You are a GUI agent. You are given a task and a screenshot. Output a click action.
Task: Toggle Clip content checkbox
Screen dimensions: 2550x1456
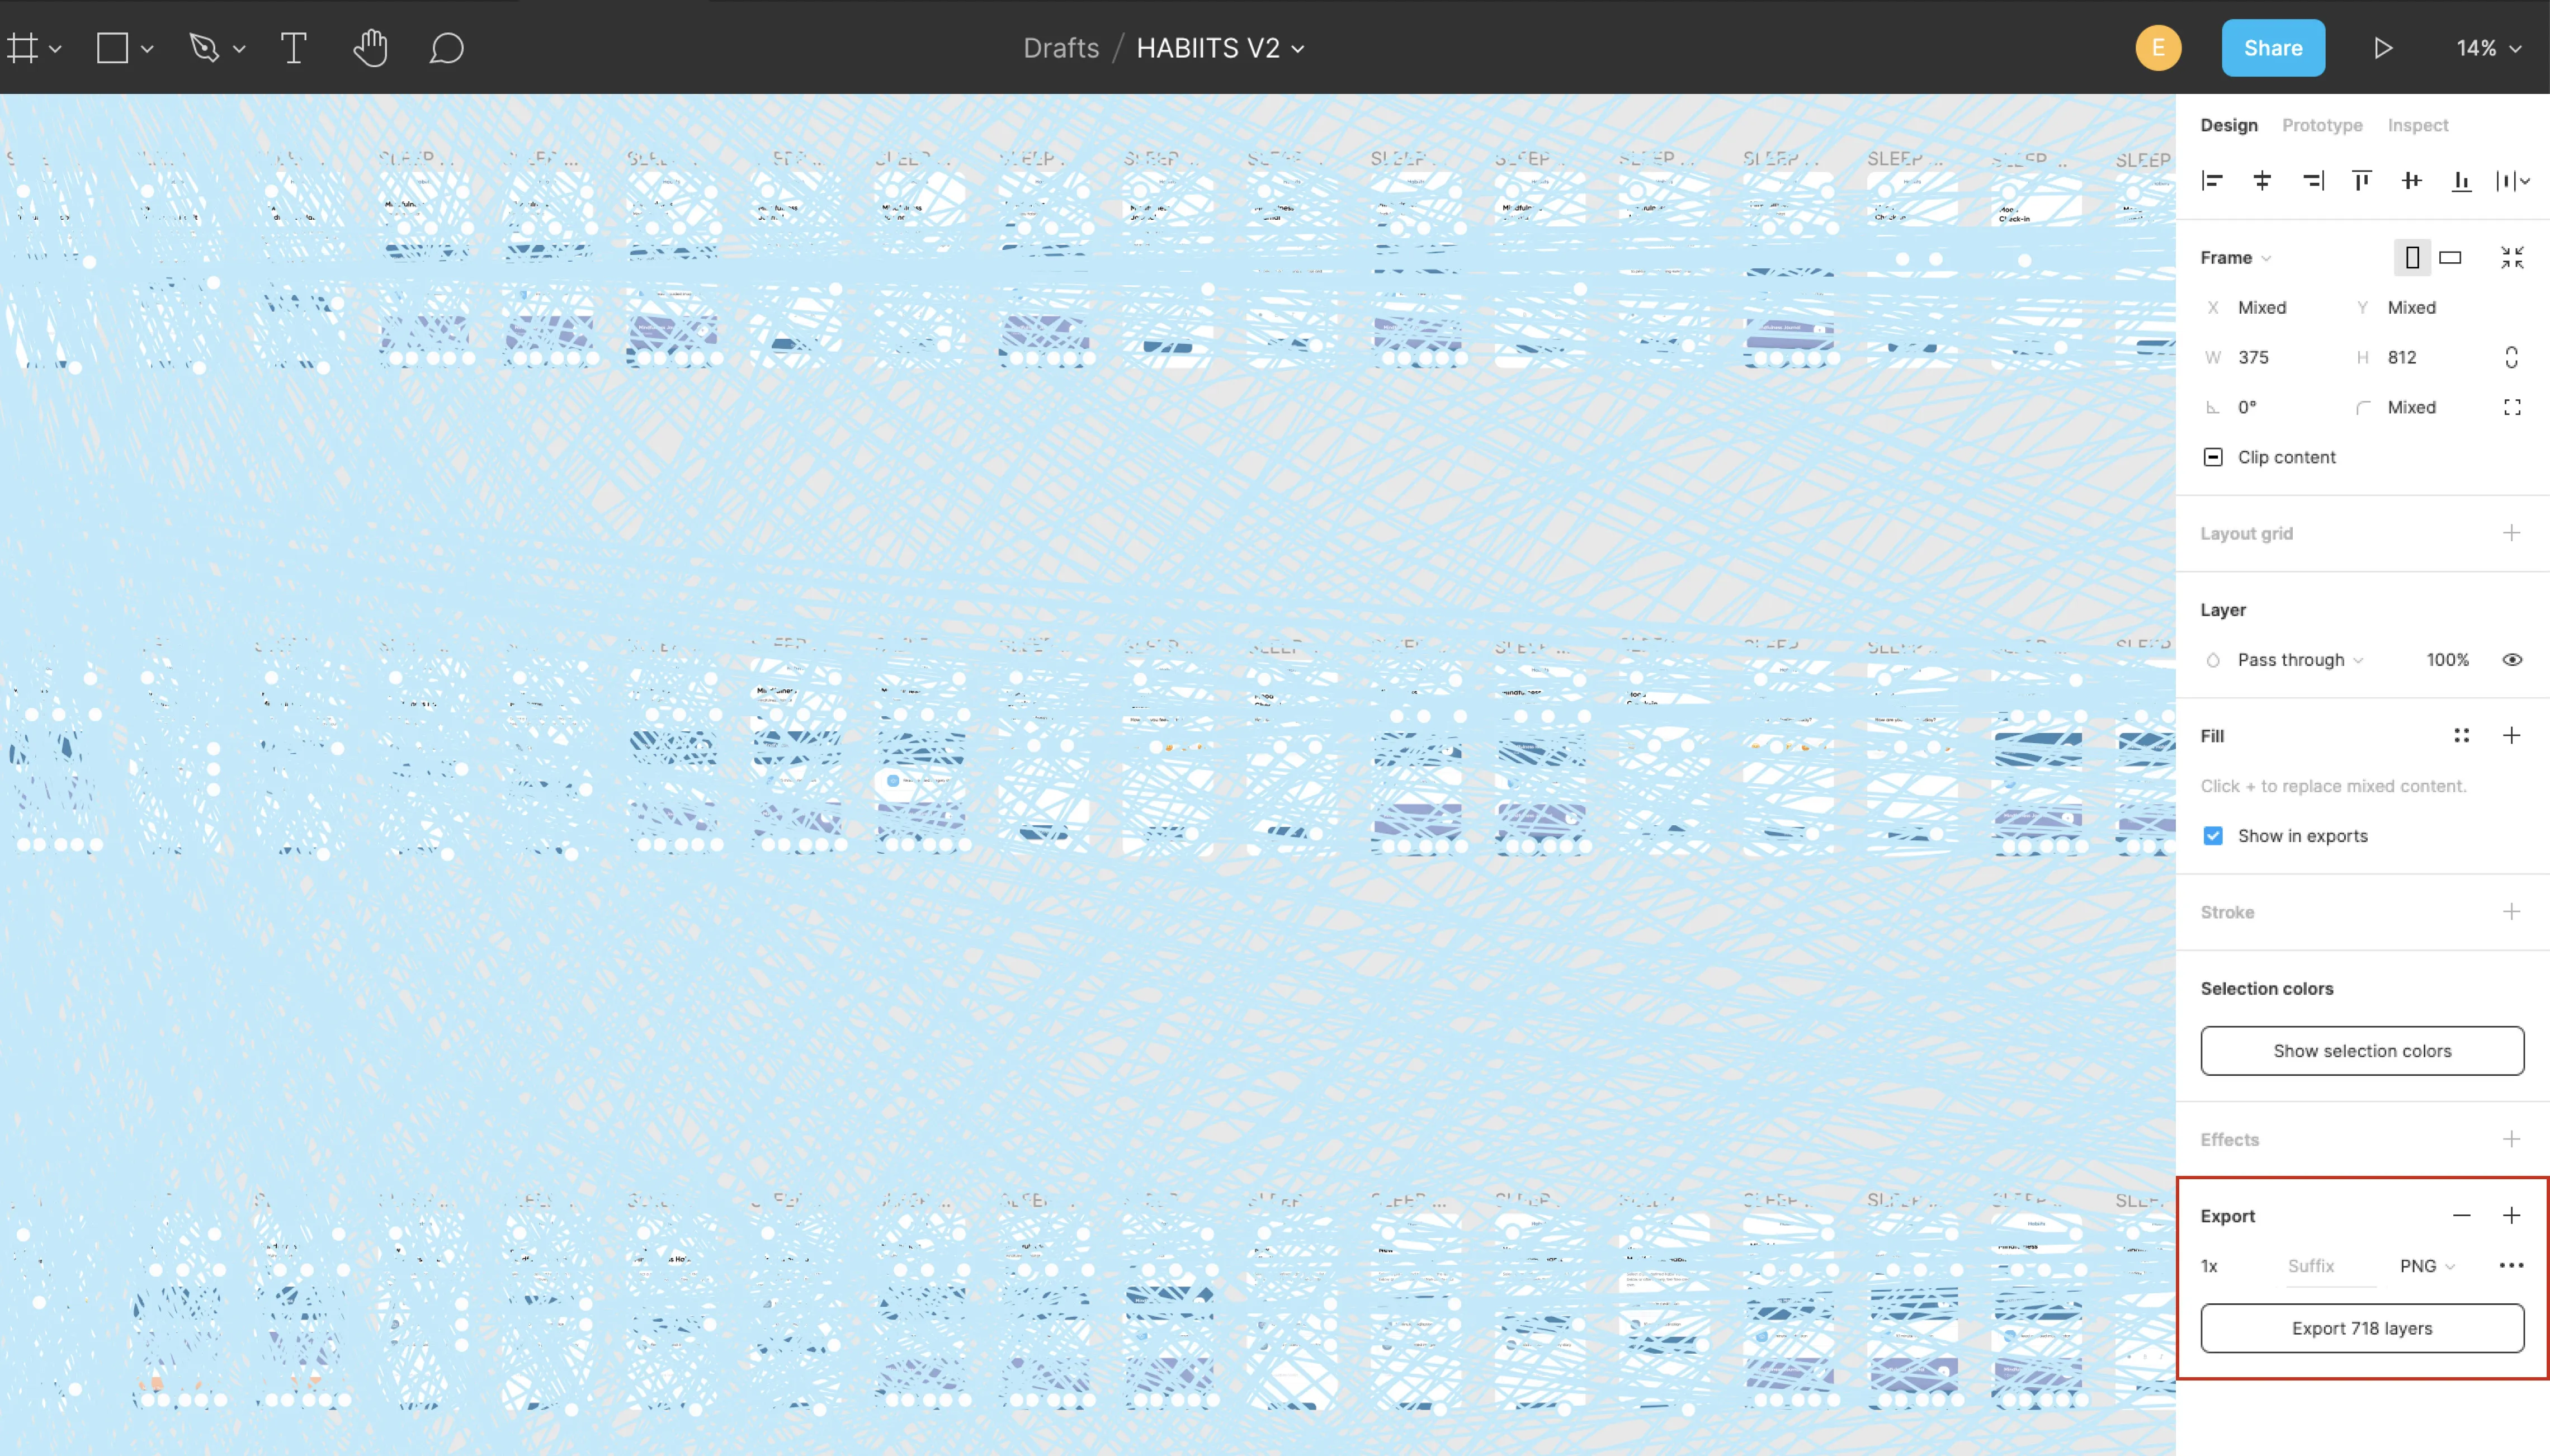2213,457
